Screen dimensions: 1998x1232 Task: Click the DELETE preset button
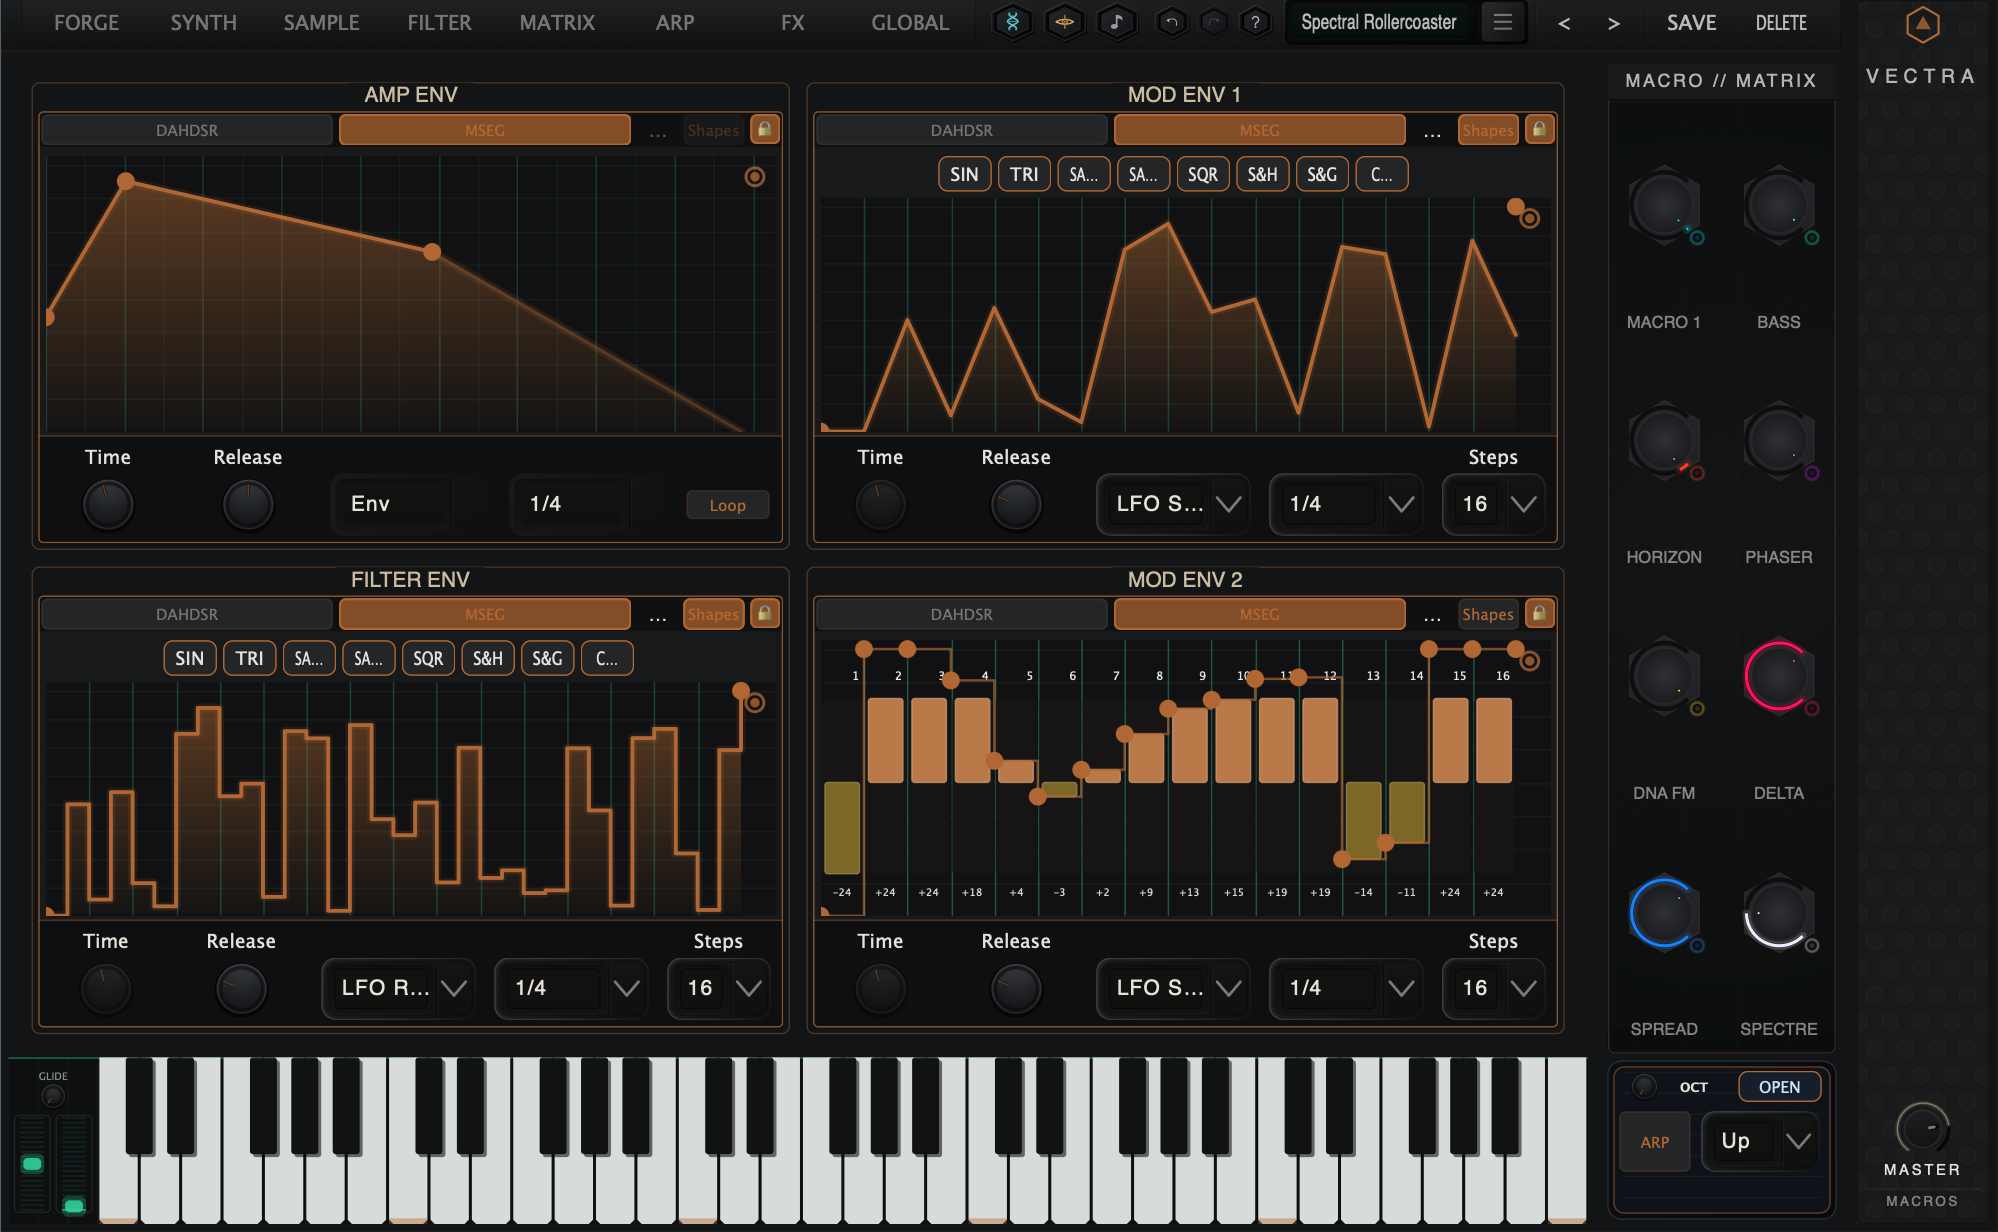1781,22
